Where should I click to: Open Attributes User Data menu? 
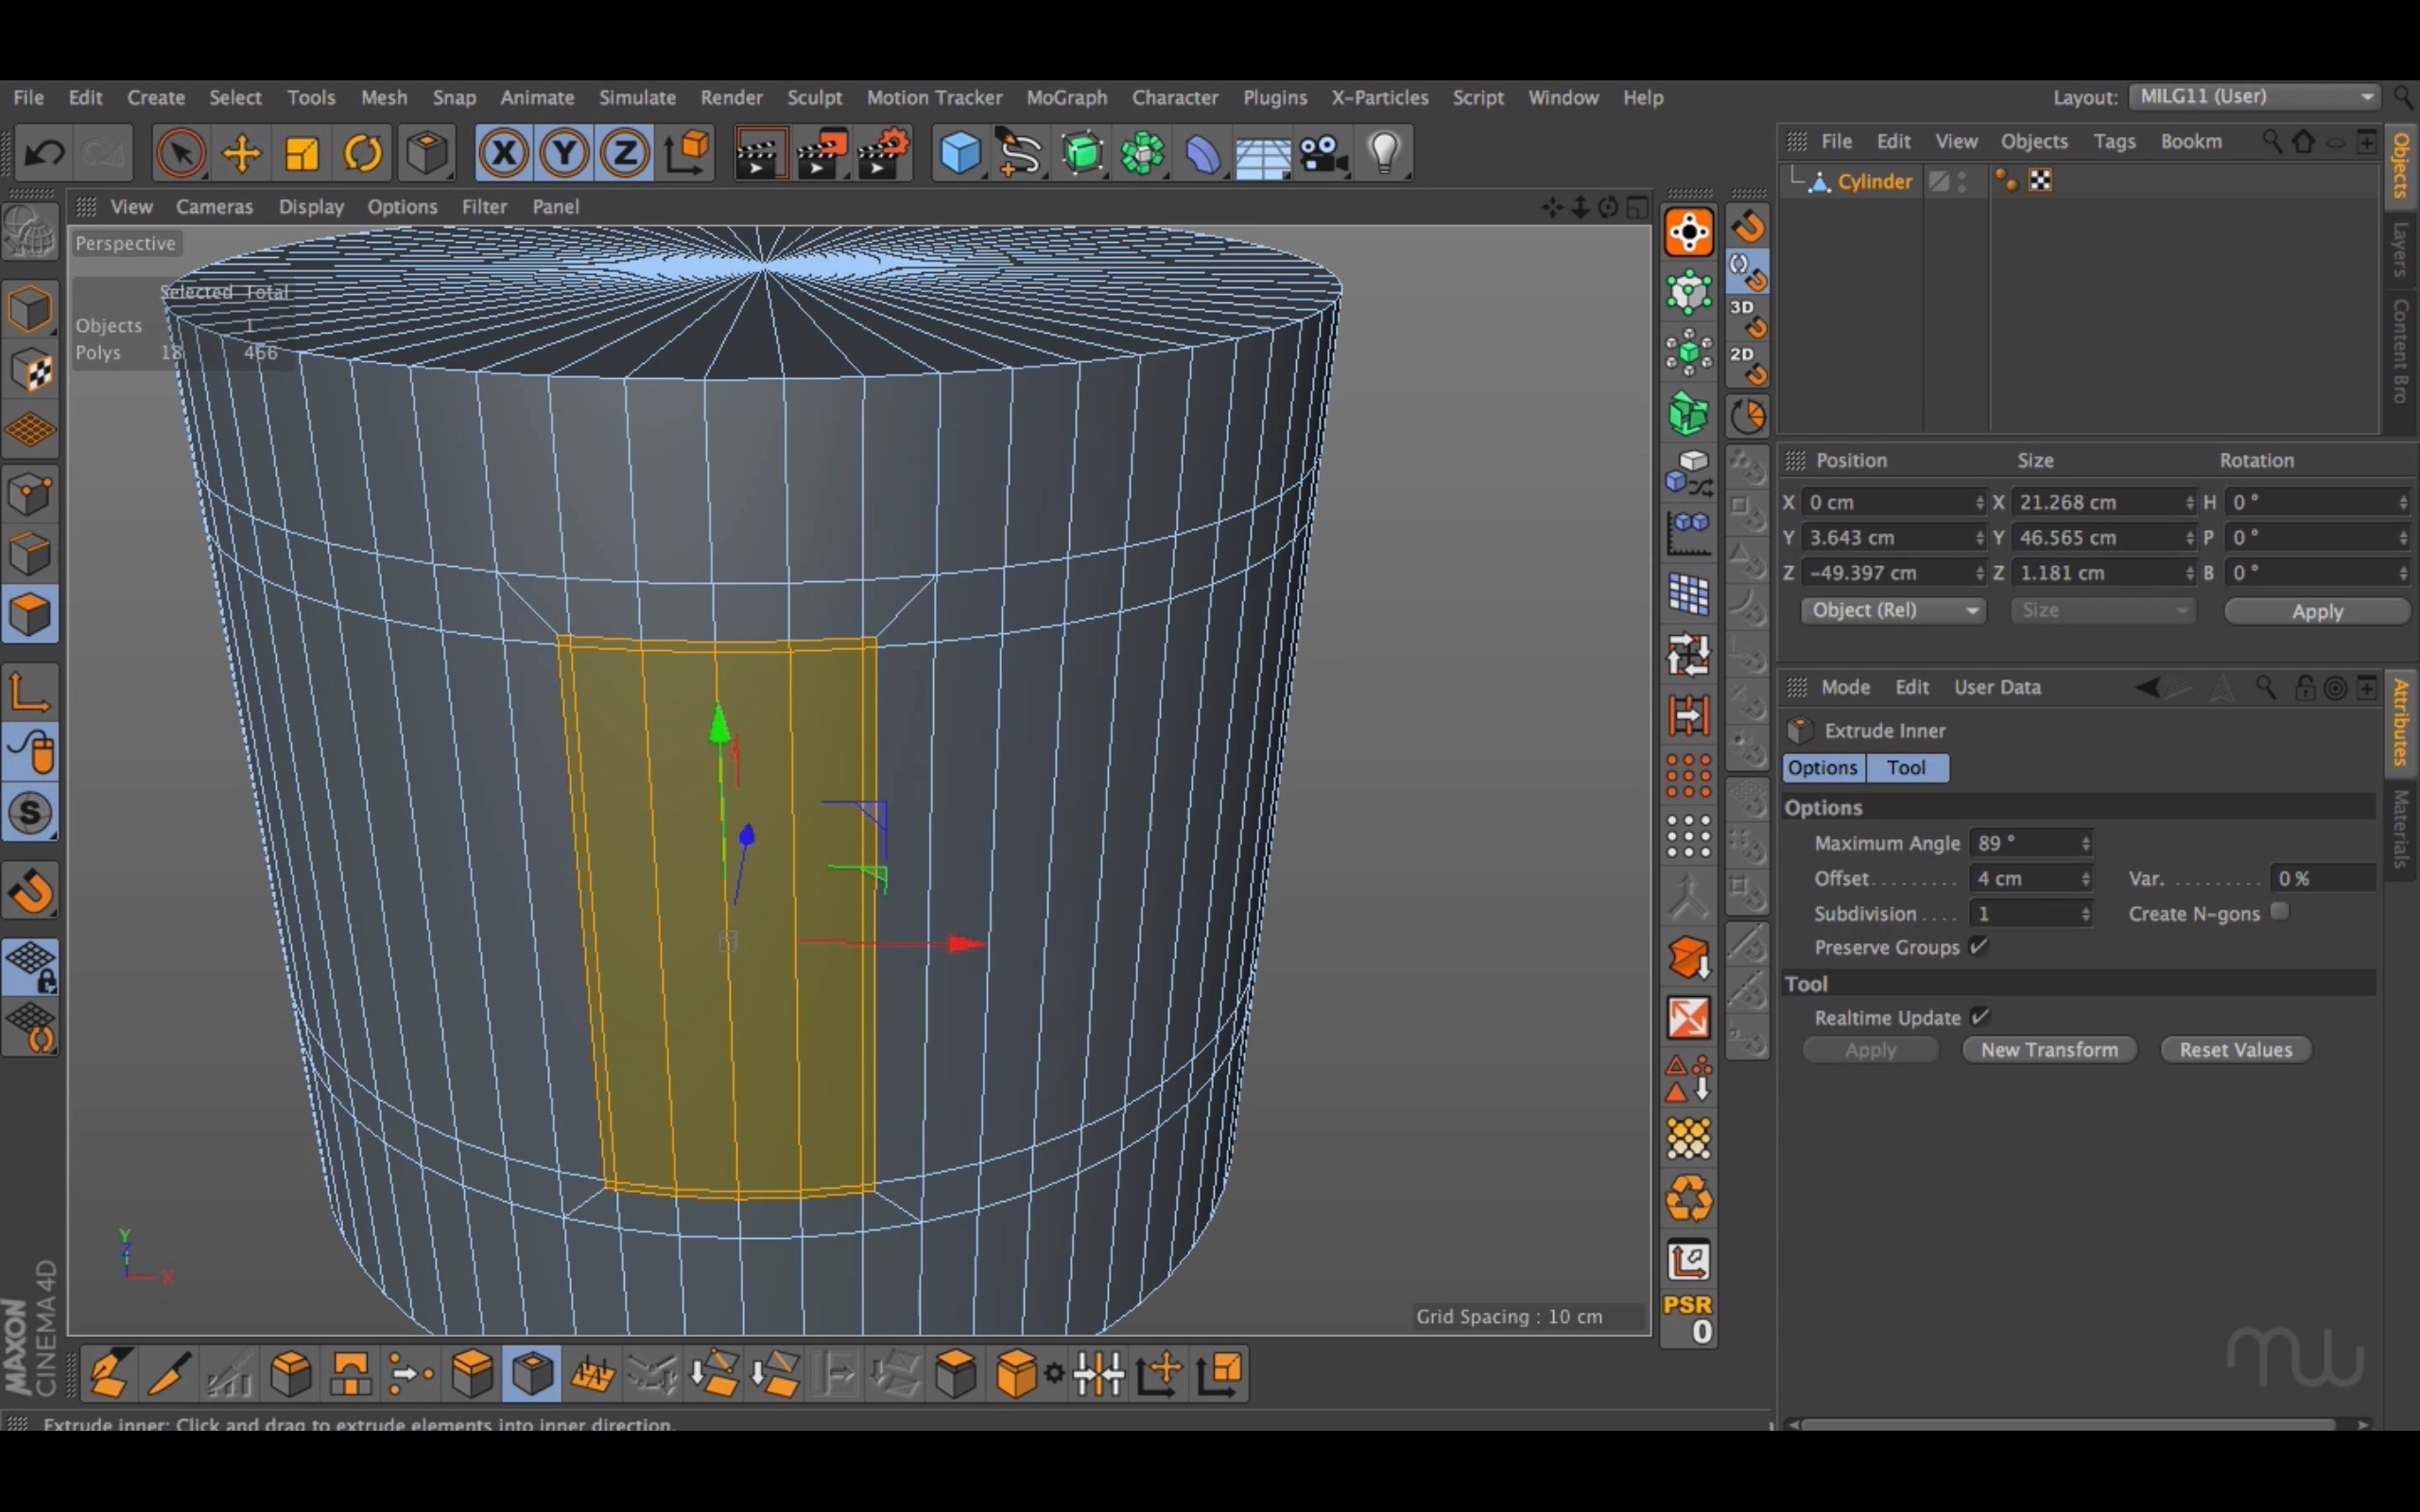(1997, 687)
